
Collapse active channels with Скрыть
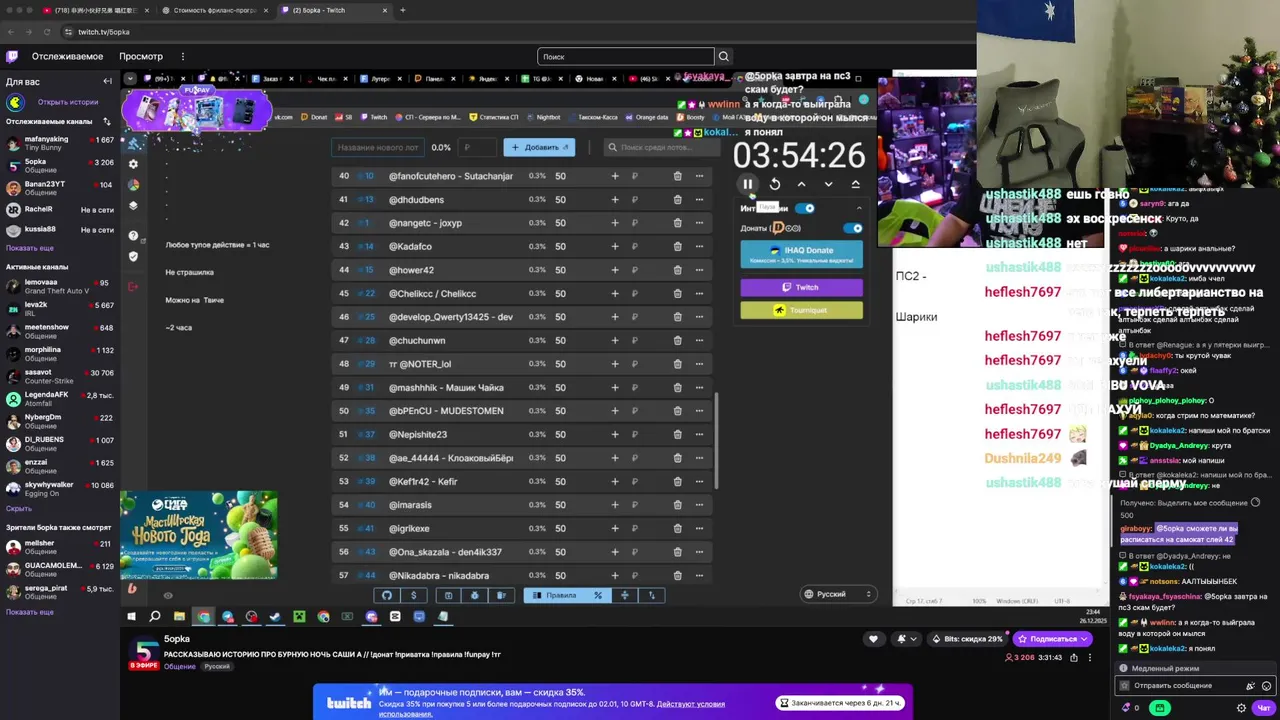point(19,508)
